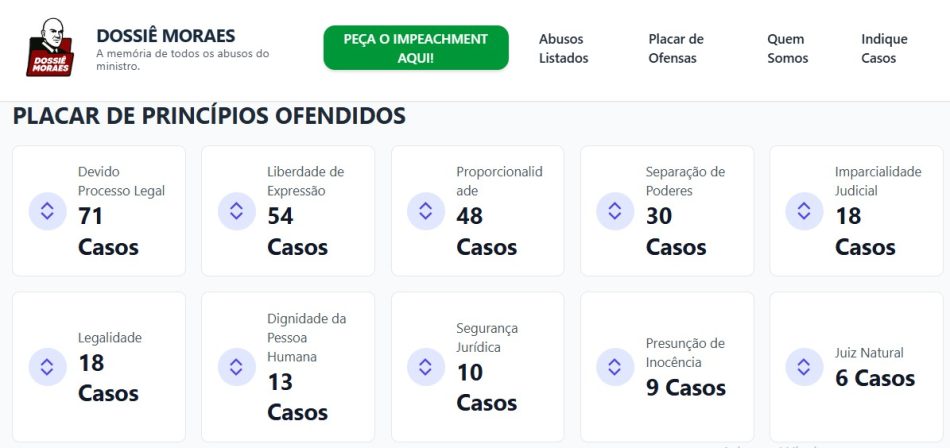
Task: Click the chevron icon beside Segurança Jurídica
Action: coord(425,367)
